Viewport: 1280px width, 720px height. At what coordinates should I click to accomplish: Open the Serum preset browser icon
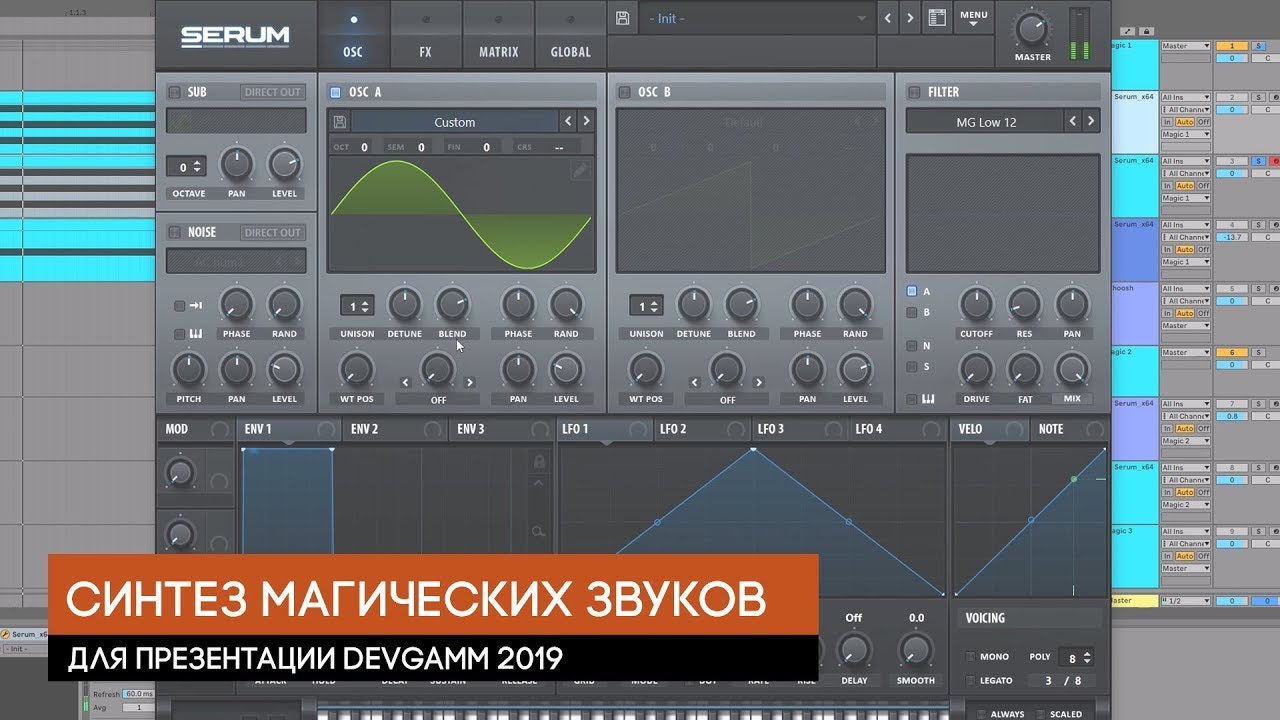pos(937,18)
